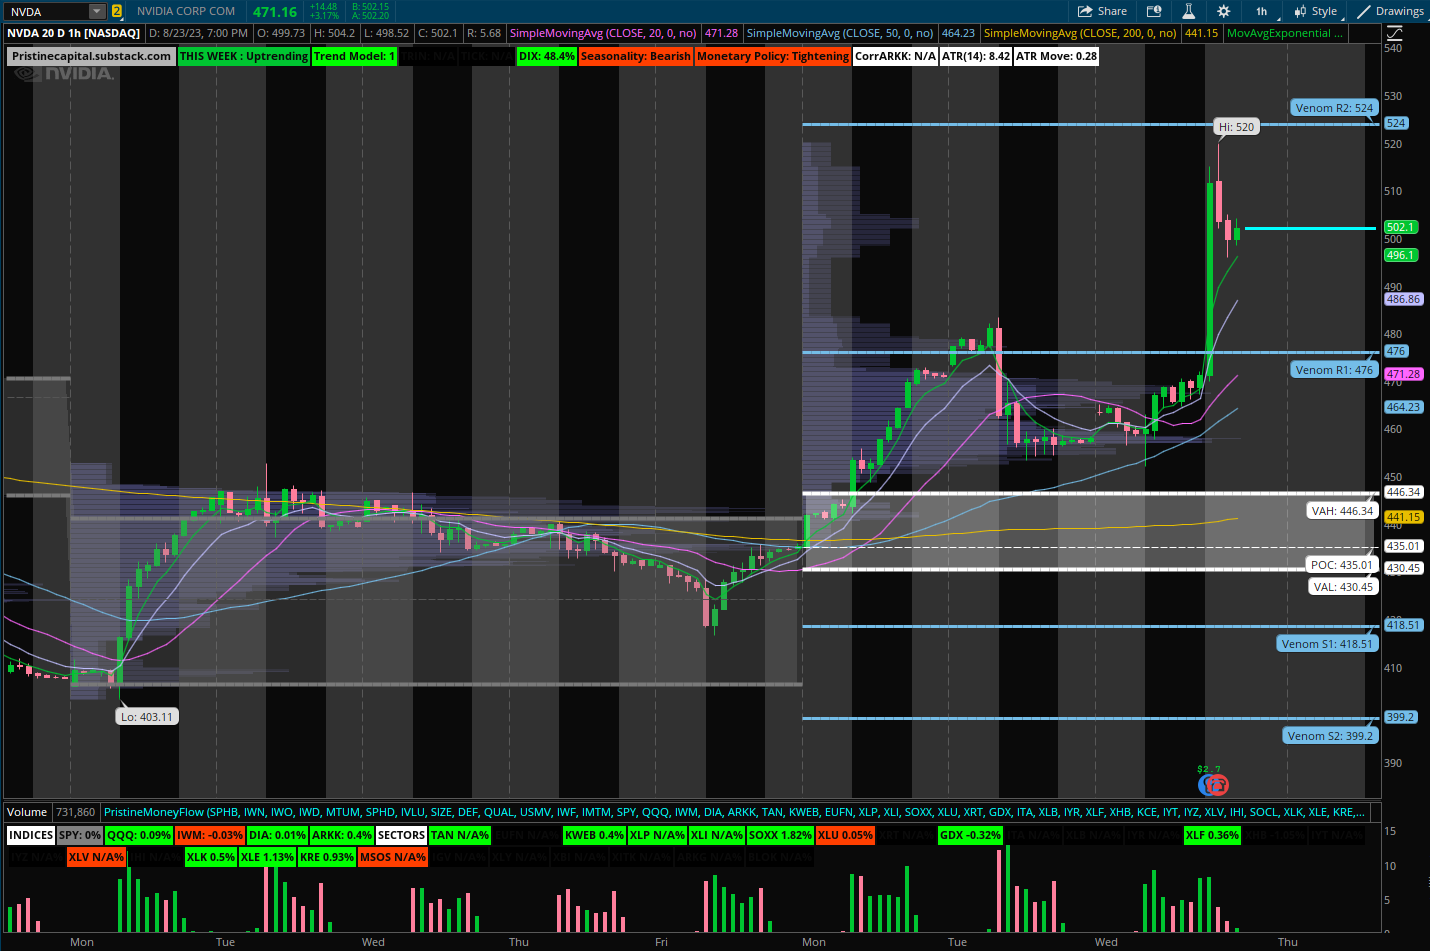Screen dimensions: 1430x951
Task: Click the chart scale icon above price axis
Action: point(1395,33)
